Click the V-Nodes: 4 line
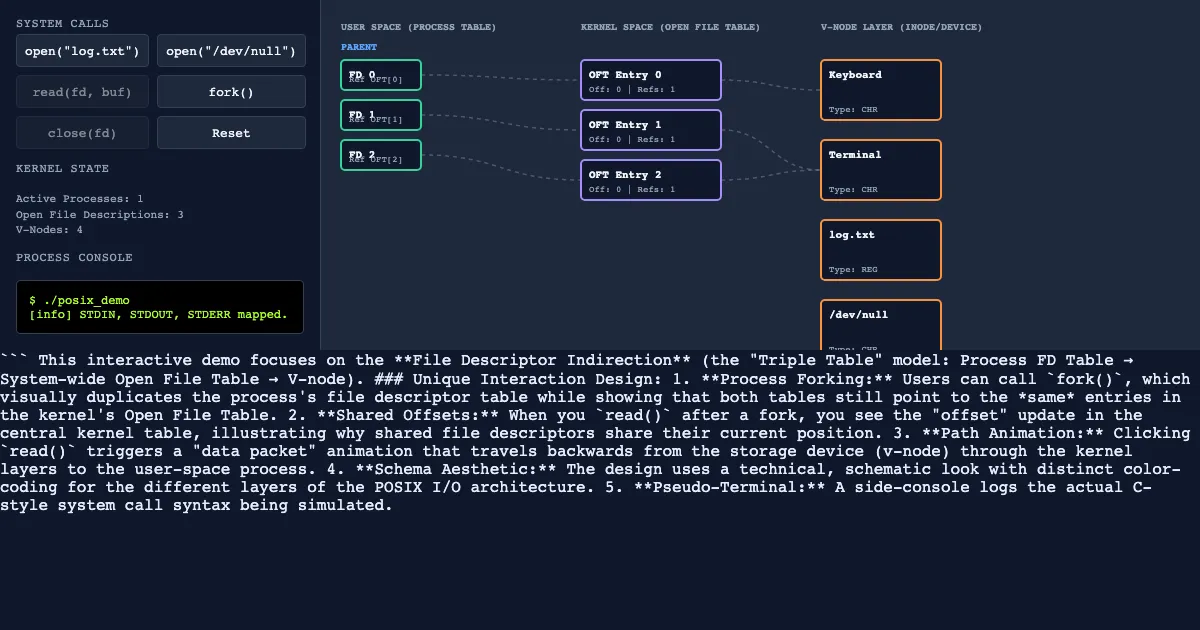The height and width of the screenshot is (630, 1200). tap(49, 229)
